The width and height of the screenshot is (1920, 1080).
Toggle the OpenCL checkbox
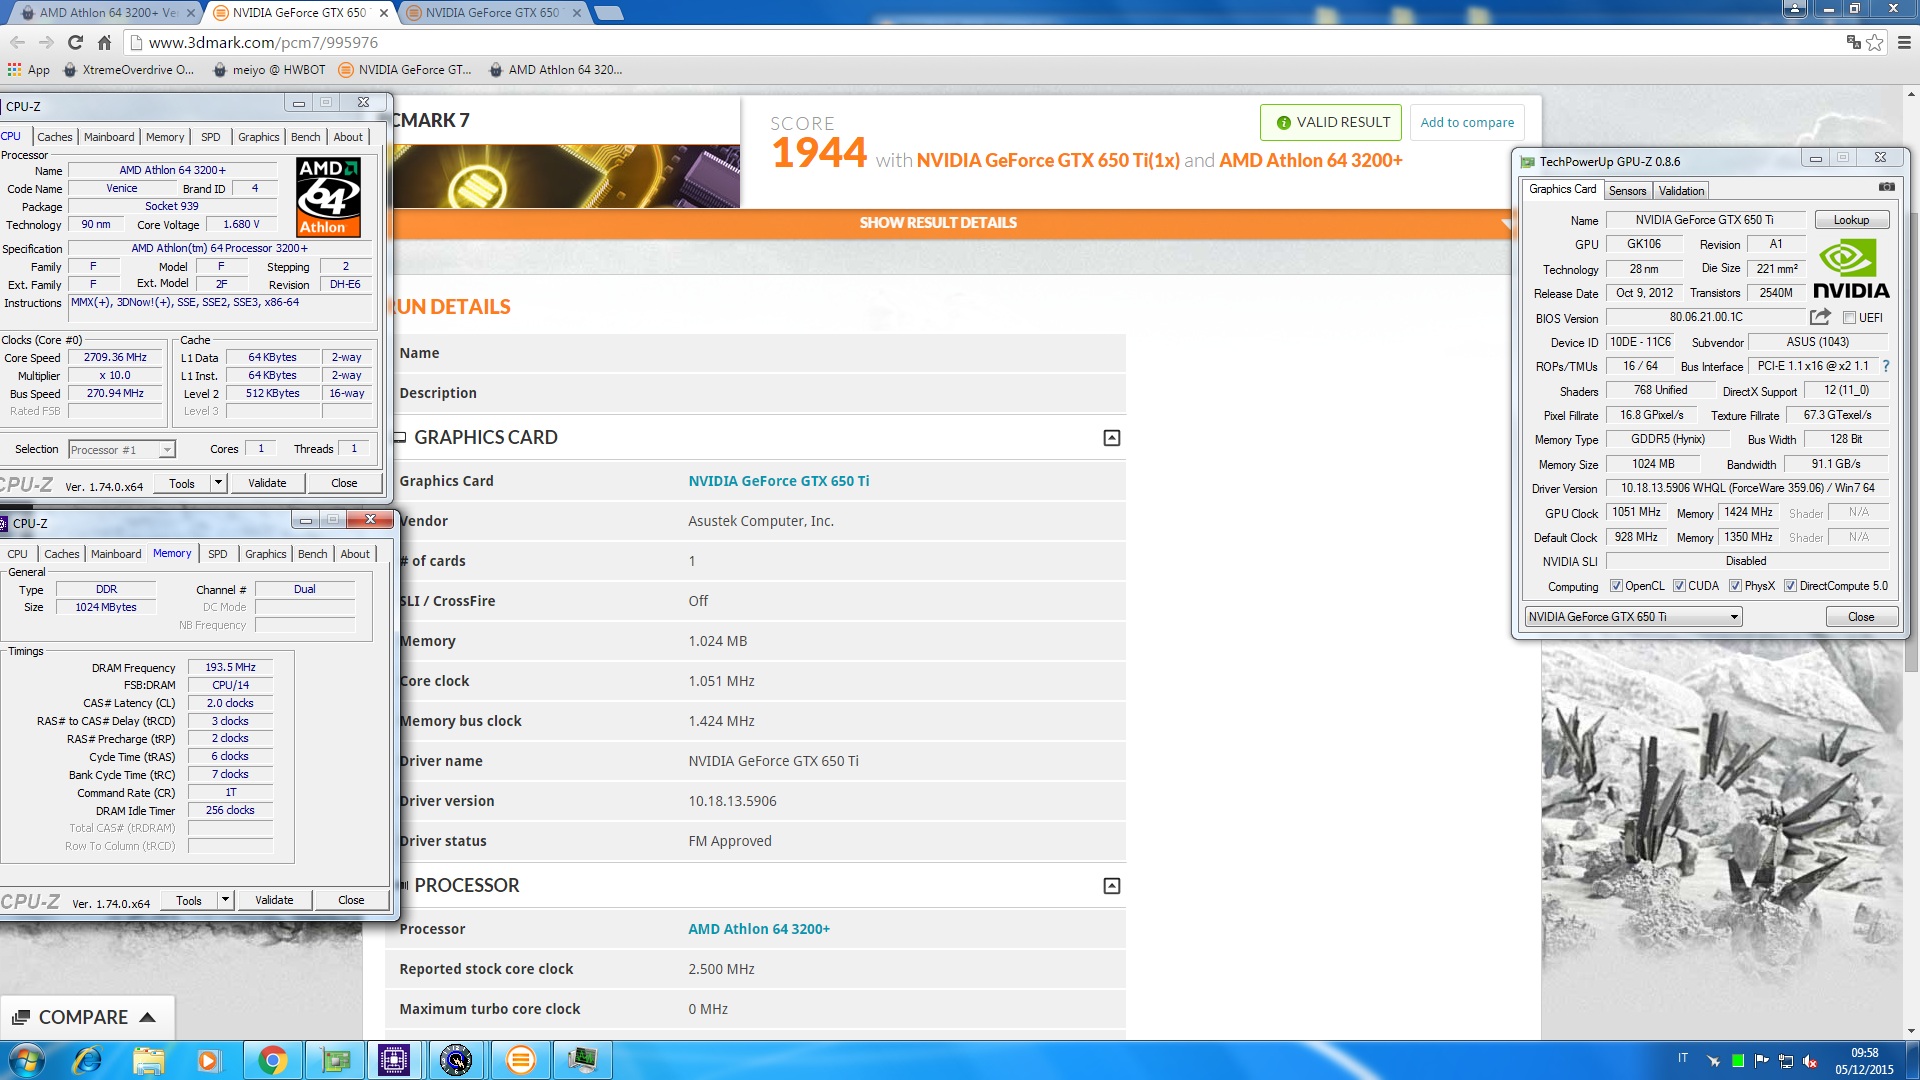[1616, 586]
